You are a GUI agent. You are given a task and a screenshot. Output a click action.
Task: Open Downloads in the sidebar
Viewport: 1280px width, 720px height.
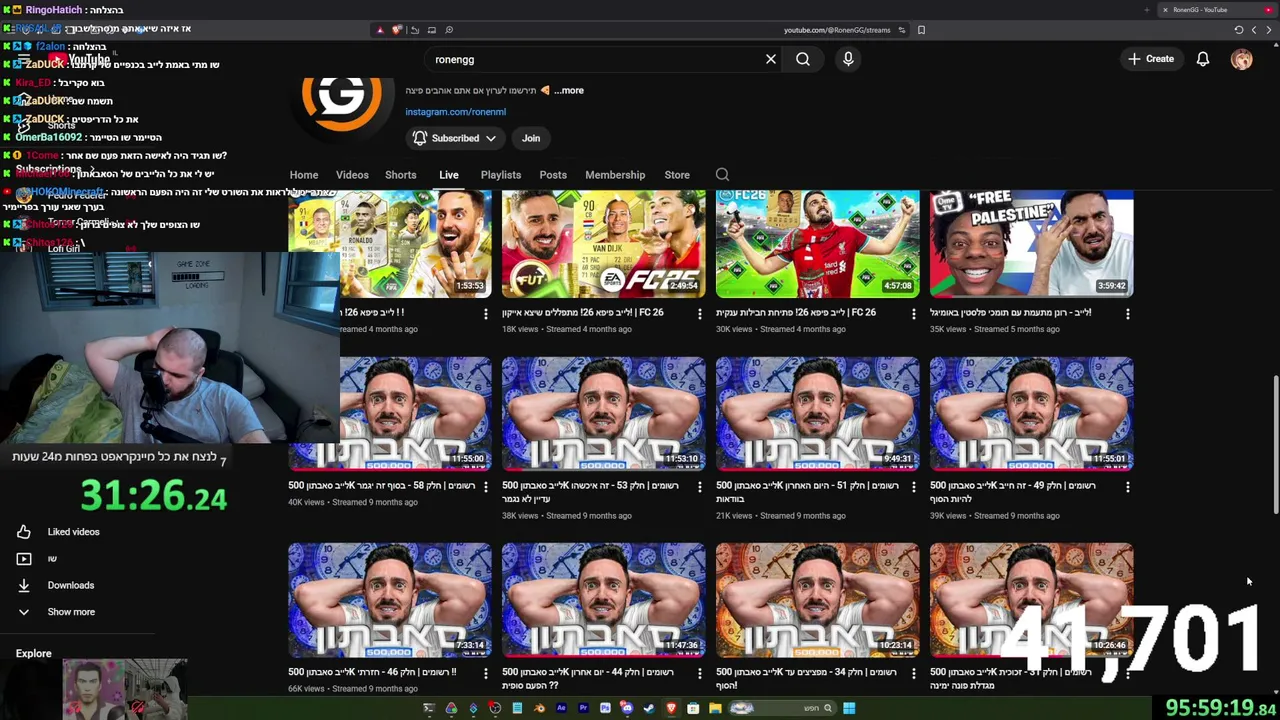70,585
